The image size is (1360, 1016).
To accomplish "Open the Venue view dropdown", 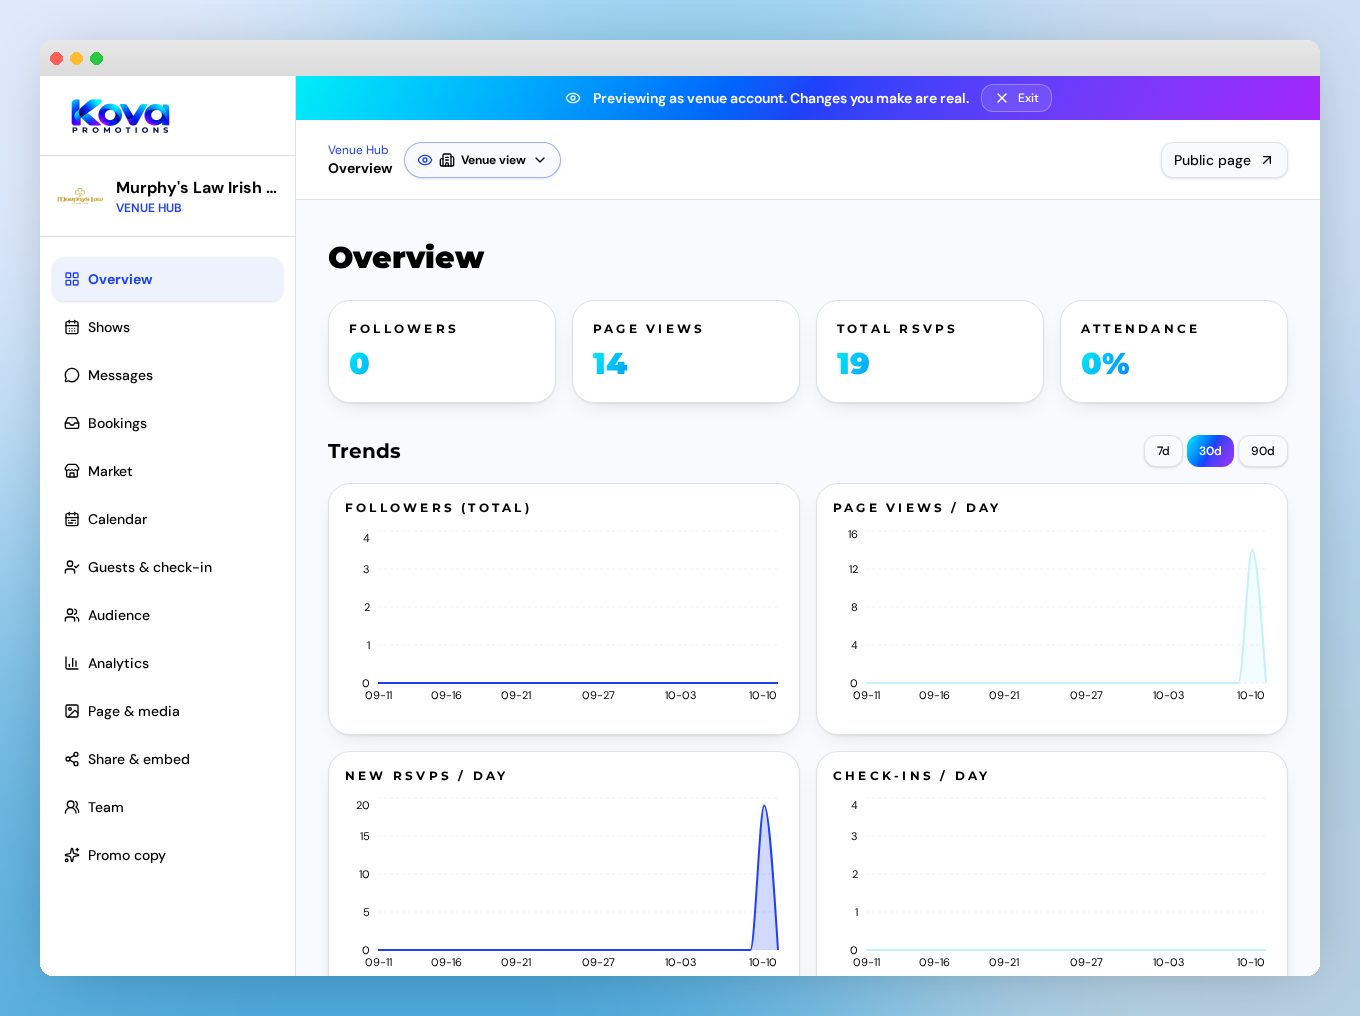I will 482,160.
